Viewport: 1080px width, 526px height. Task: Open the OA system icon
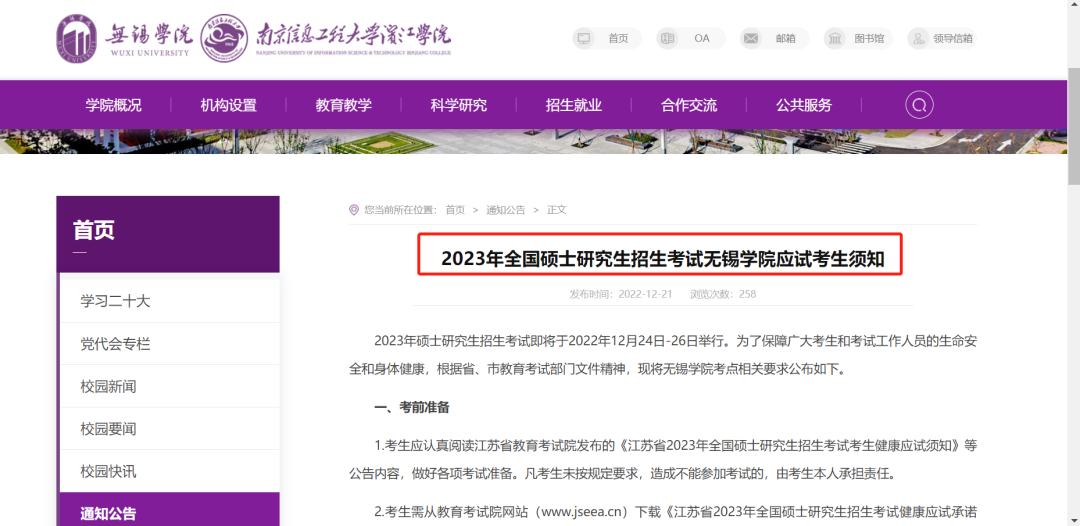point(668,38)
